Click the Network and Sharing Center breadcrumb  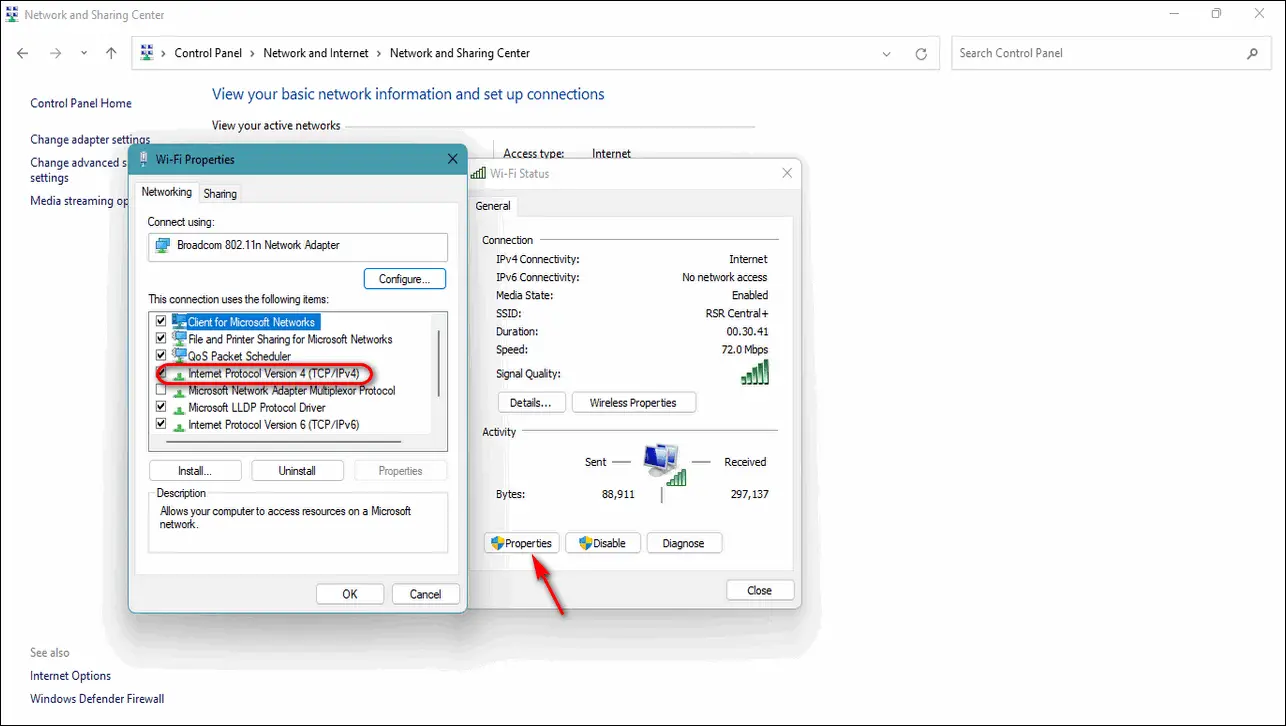[x=460, y=53]
